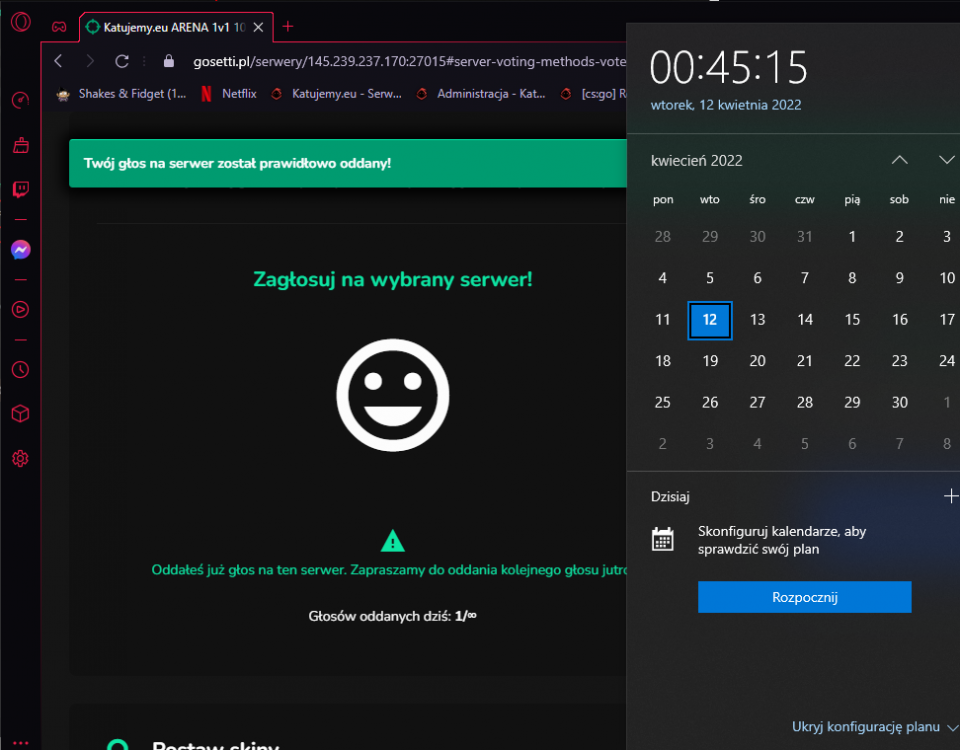
Task: Select April 30 in the calendar
Action: (899, 402)
